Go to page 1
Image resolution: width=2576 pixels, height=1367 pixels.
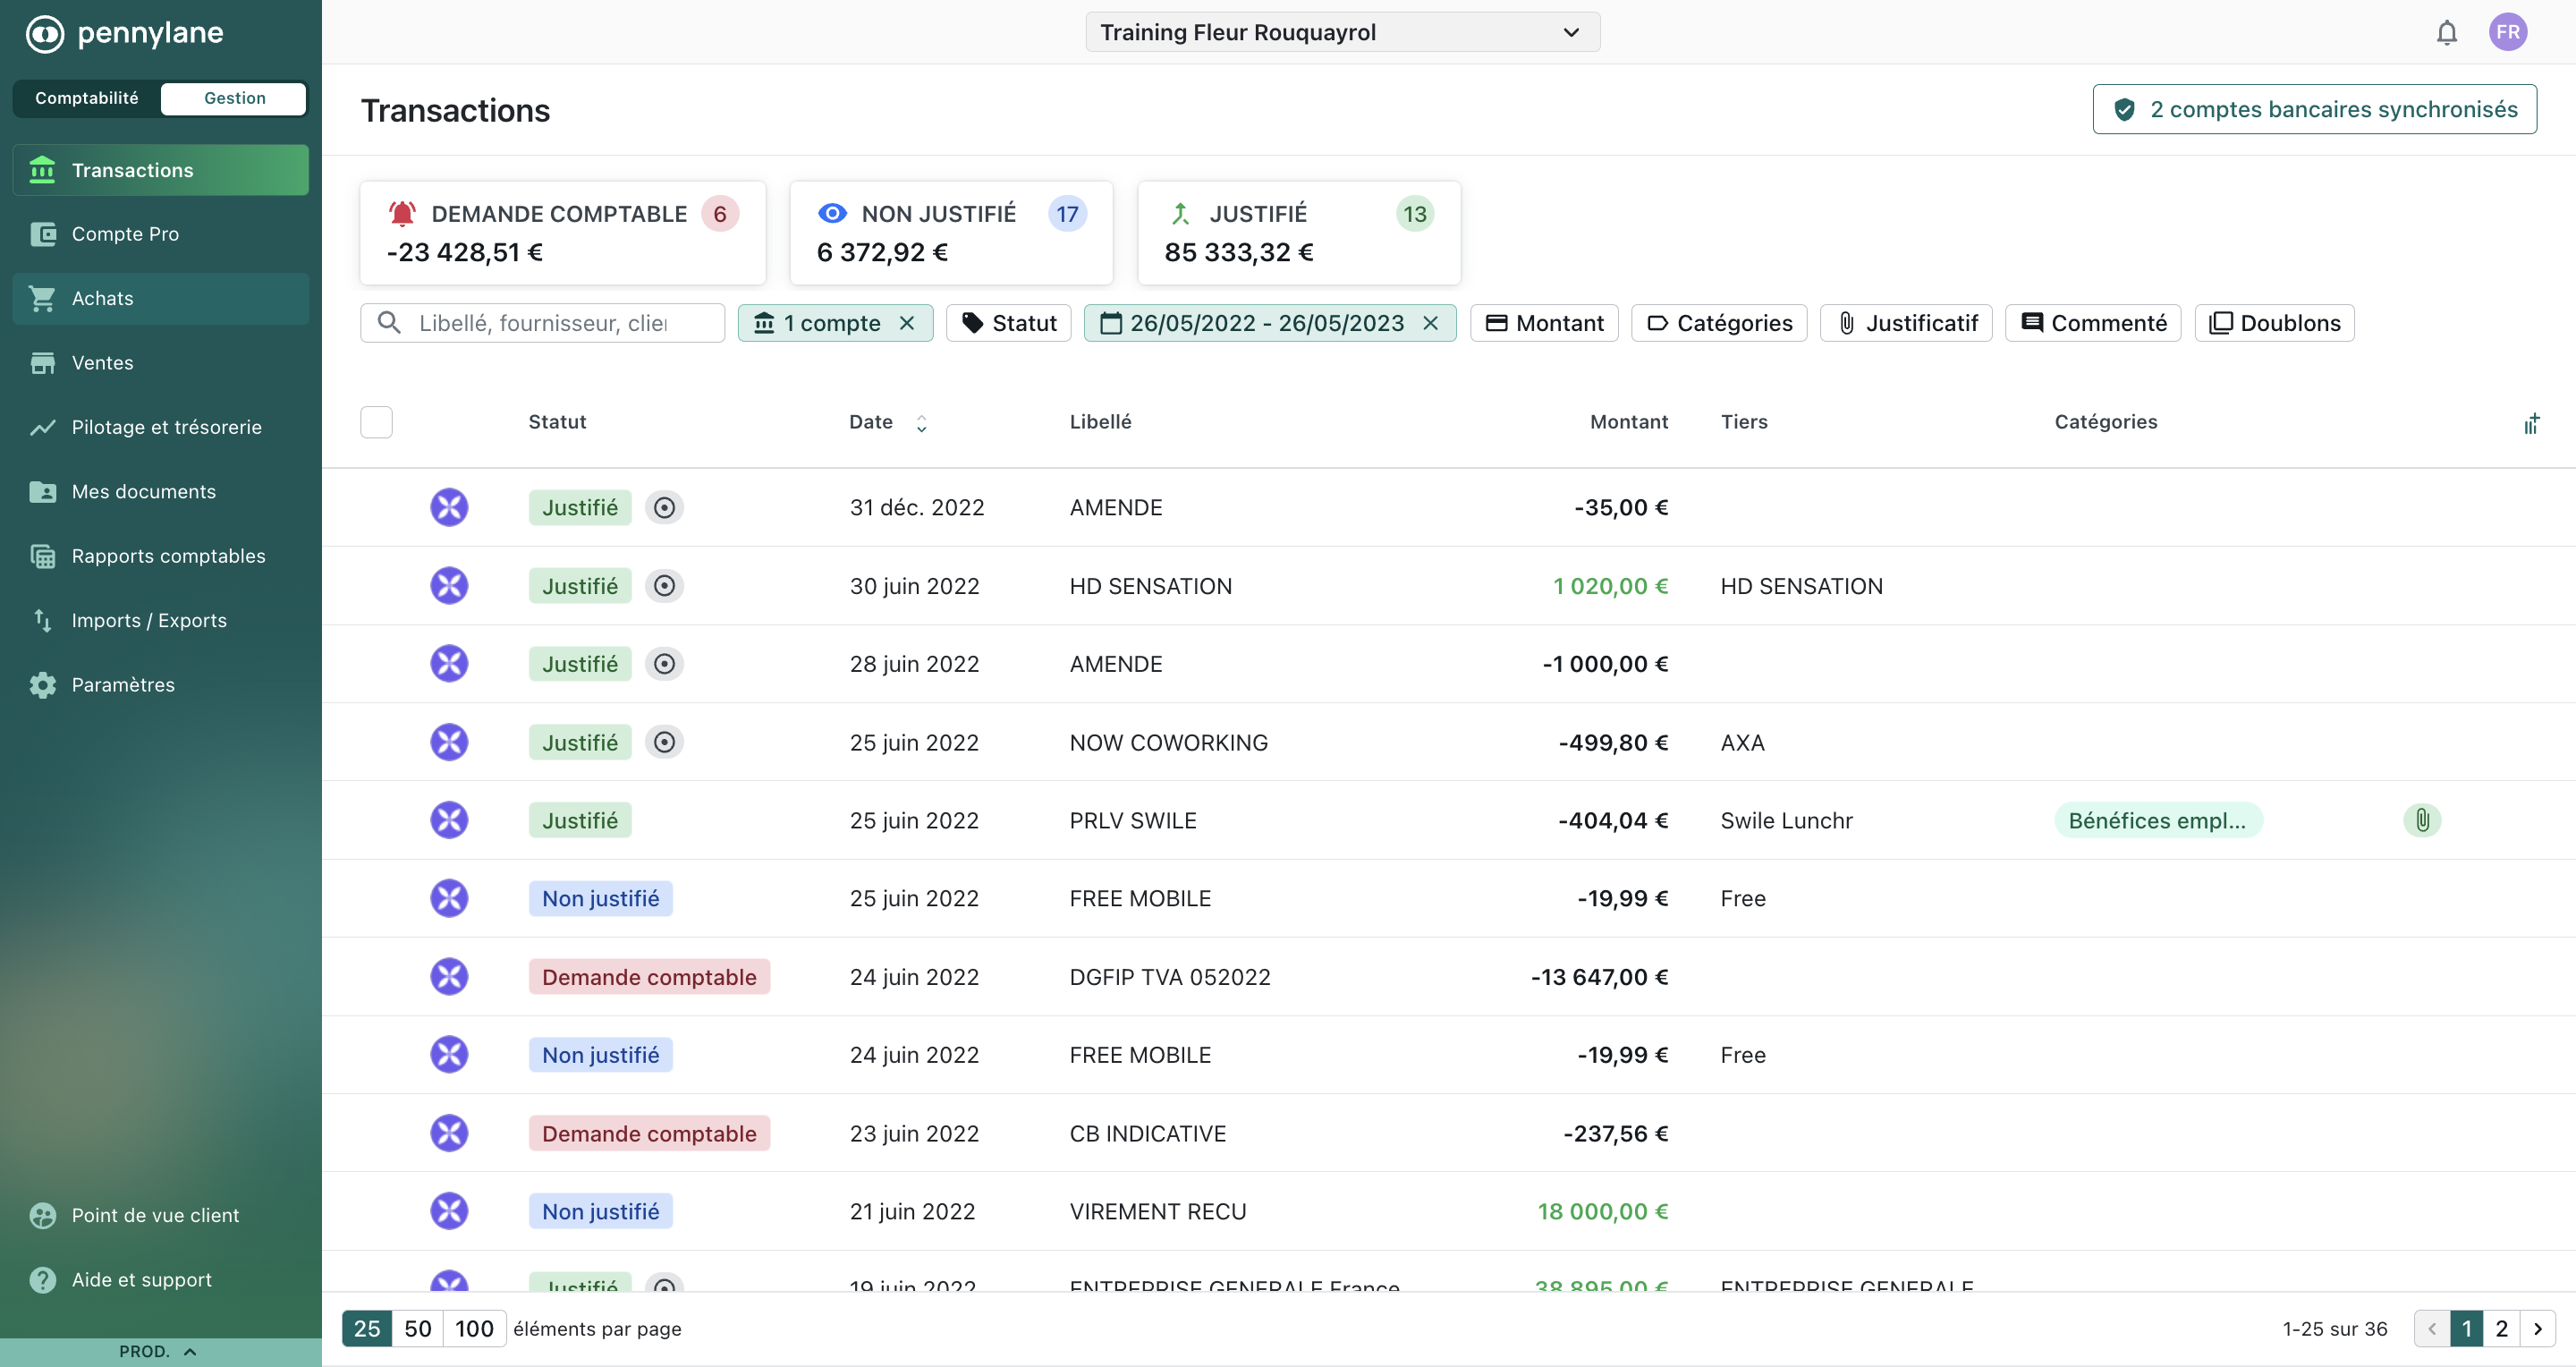coord(2466,1328)
